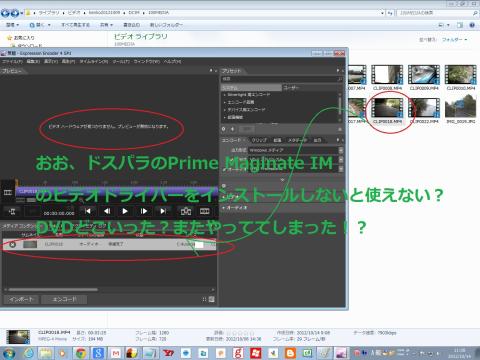
Task: Select the Output tab in settings panel
Action: coord(317,140)
